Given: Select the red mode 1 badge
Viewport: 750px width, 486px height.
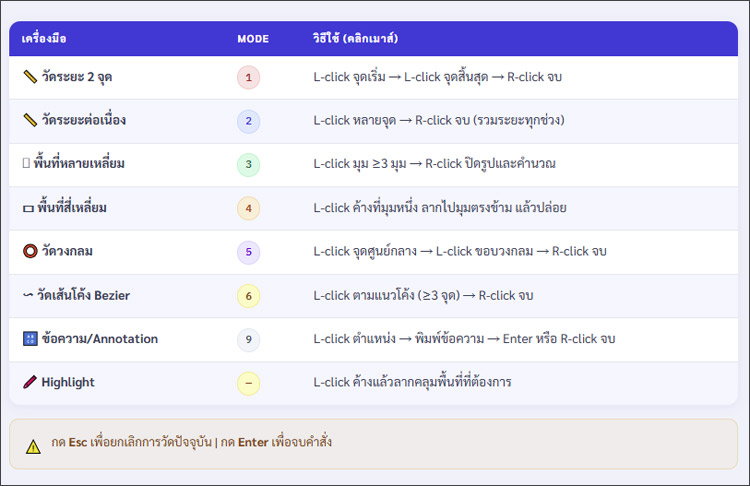Looking at the screenshot, I should [x=248, y=76].
